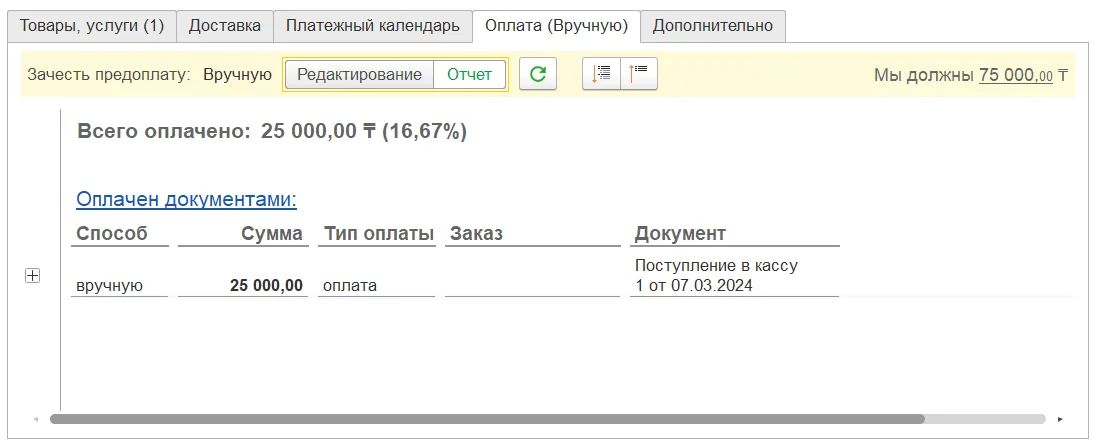
Task: Select the Отчет view toggle
Action: 469,74
